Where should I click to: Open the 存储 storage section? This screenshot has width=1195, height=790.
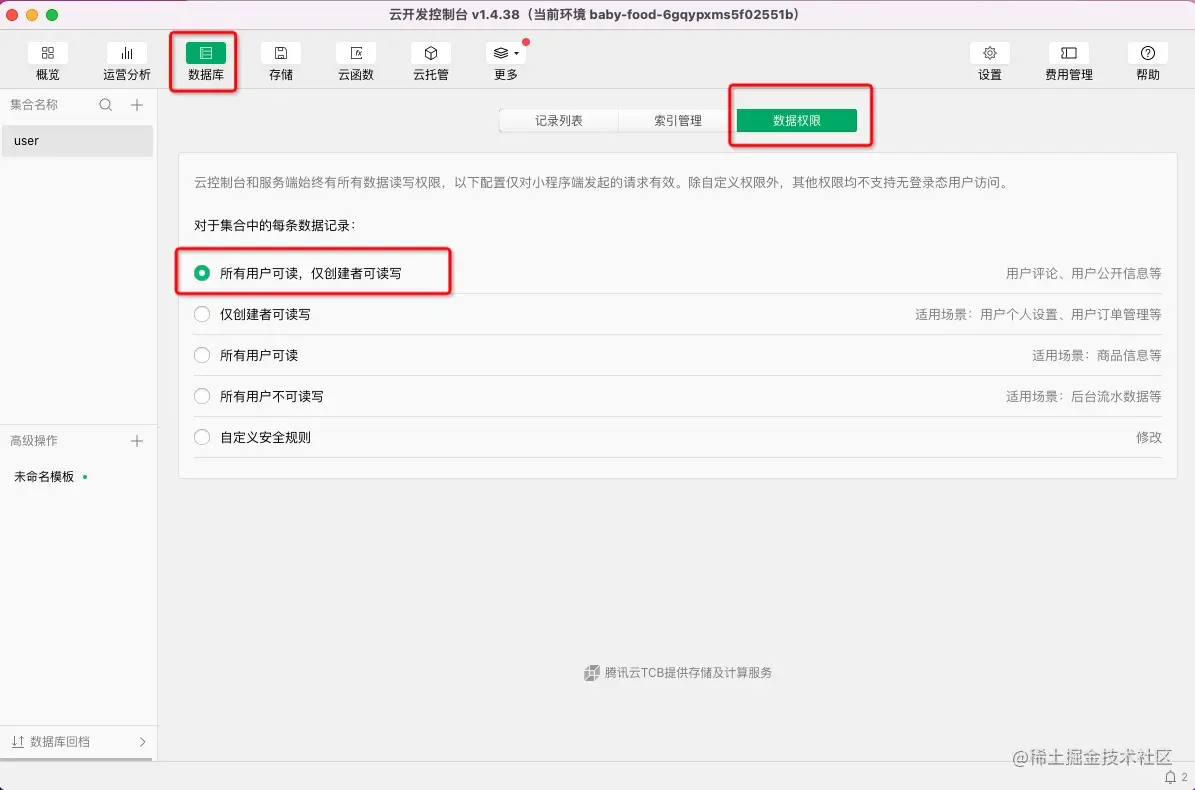click(280, 61)
